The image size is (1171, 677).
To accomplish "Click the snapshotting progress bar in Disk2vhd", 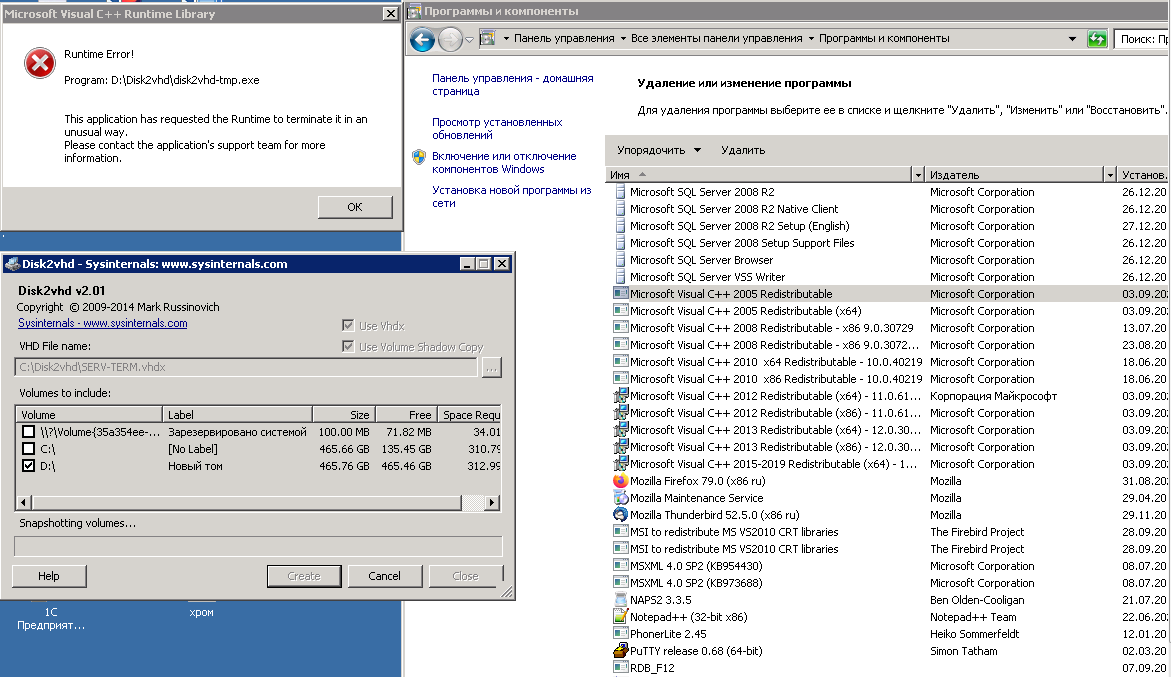I will click(x=258, y=546).
